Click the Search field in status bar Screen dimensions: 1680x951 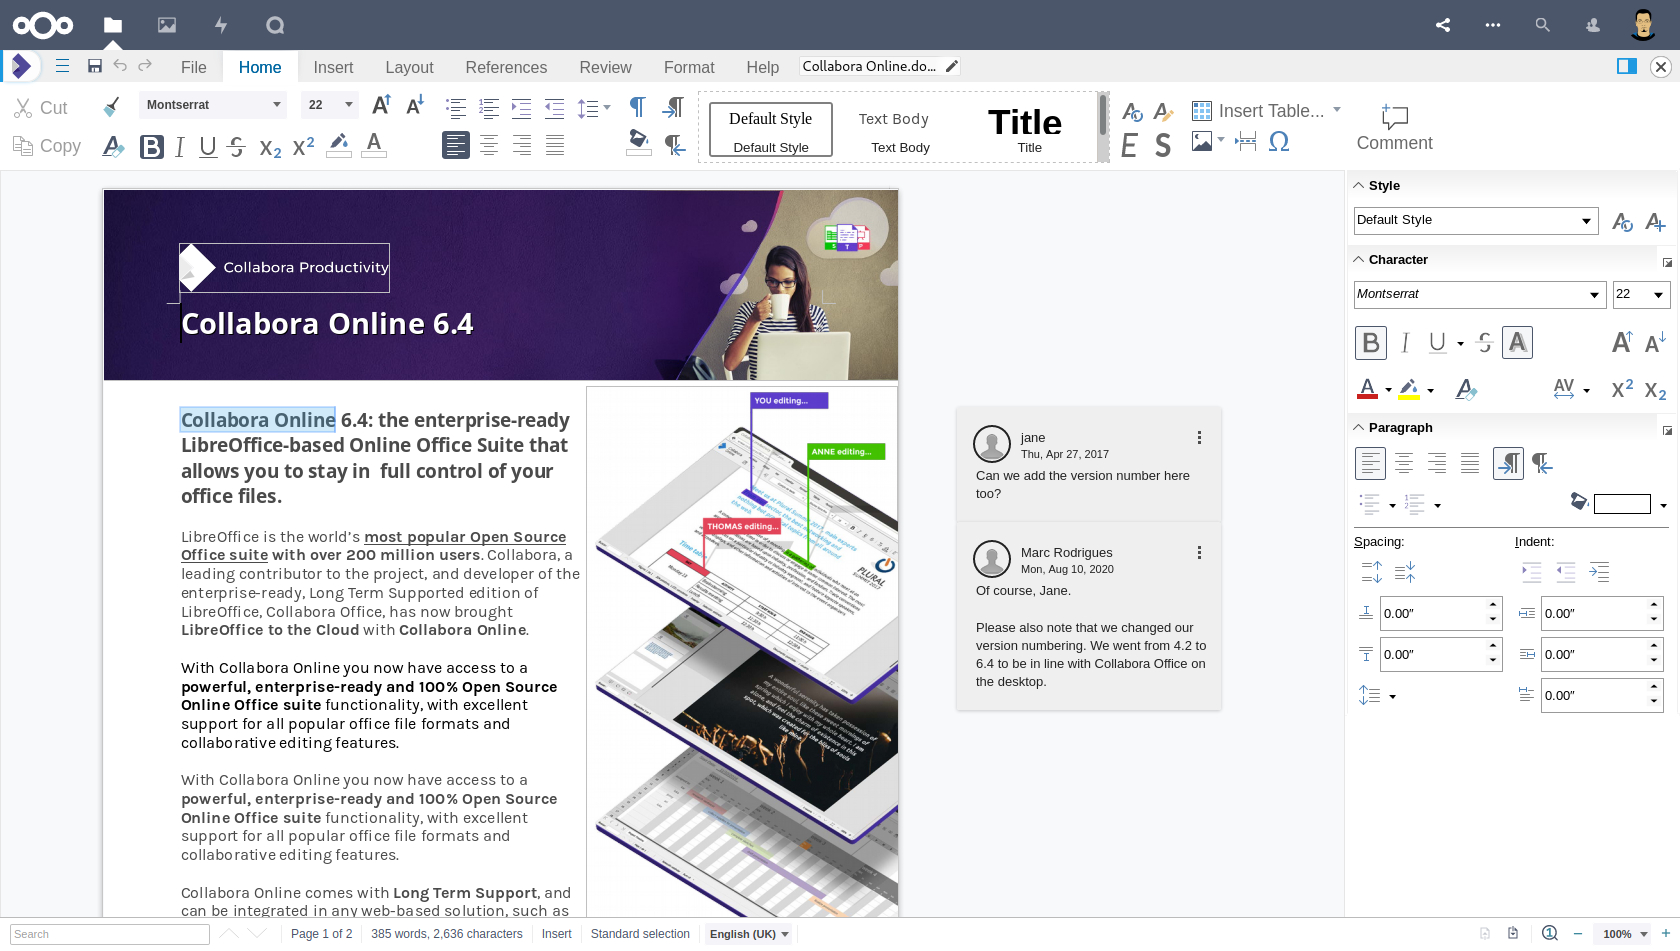click(110, 934)
